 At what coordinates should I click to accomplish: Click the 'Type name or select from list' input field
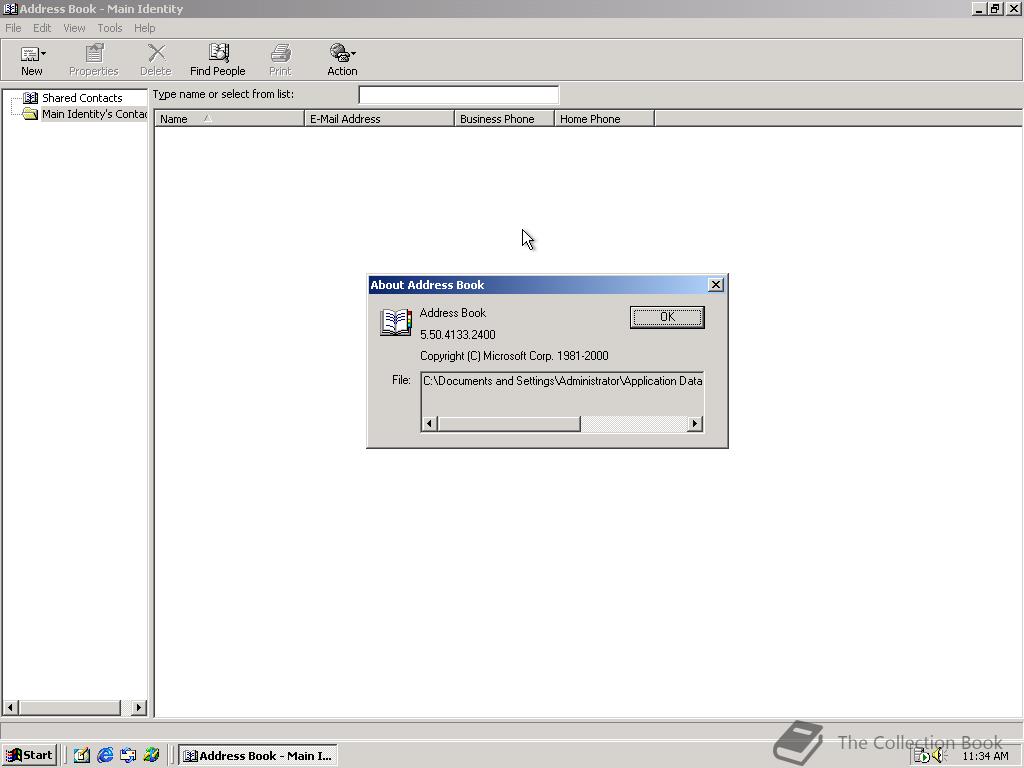pyautogui.click(x=458, y=95)
